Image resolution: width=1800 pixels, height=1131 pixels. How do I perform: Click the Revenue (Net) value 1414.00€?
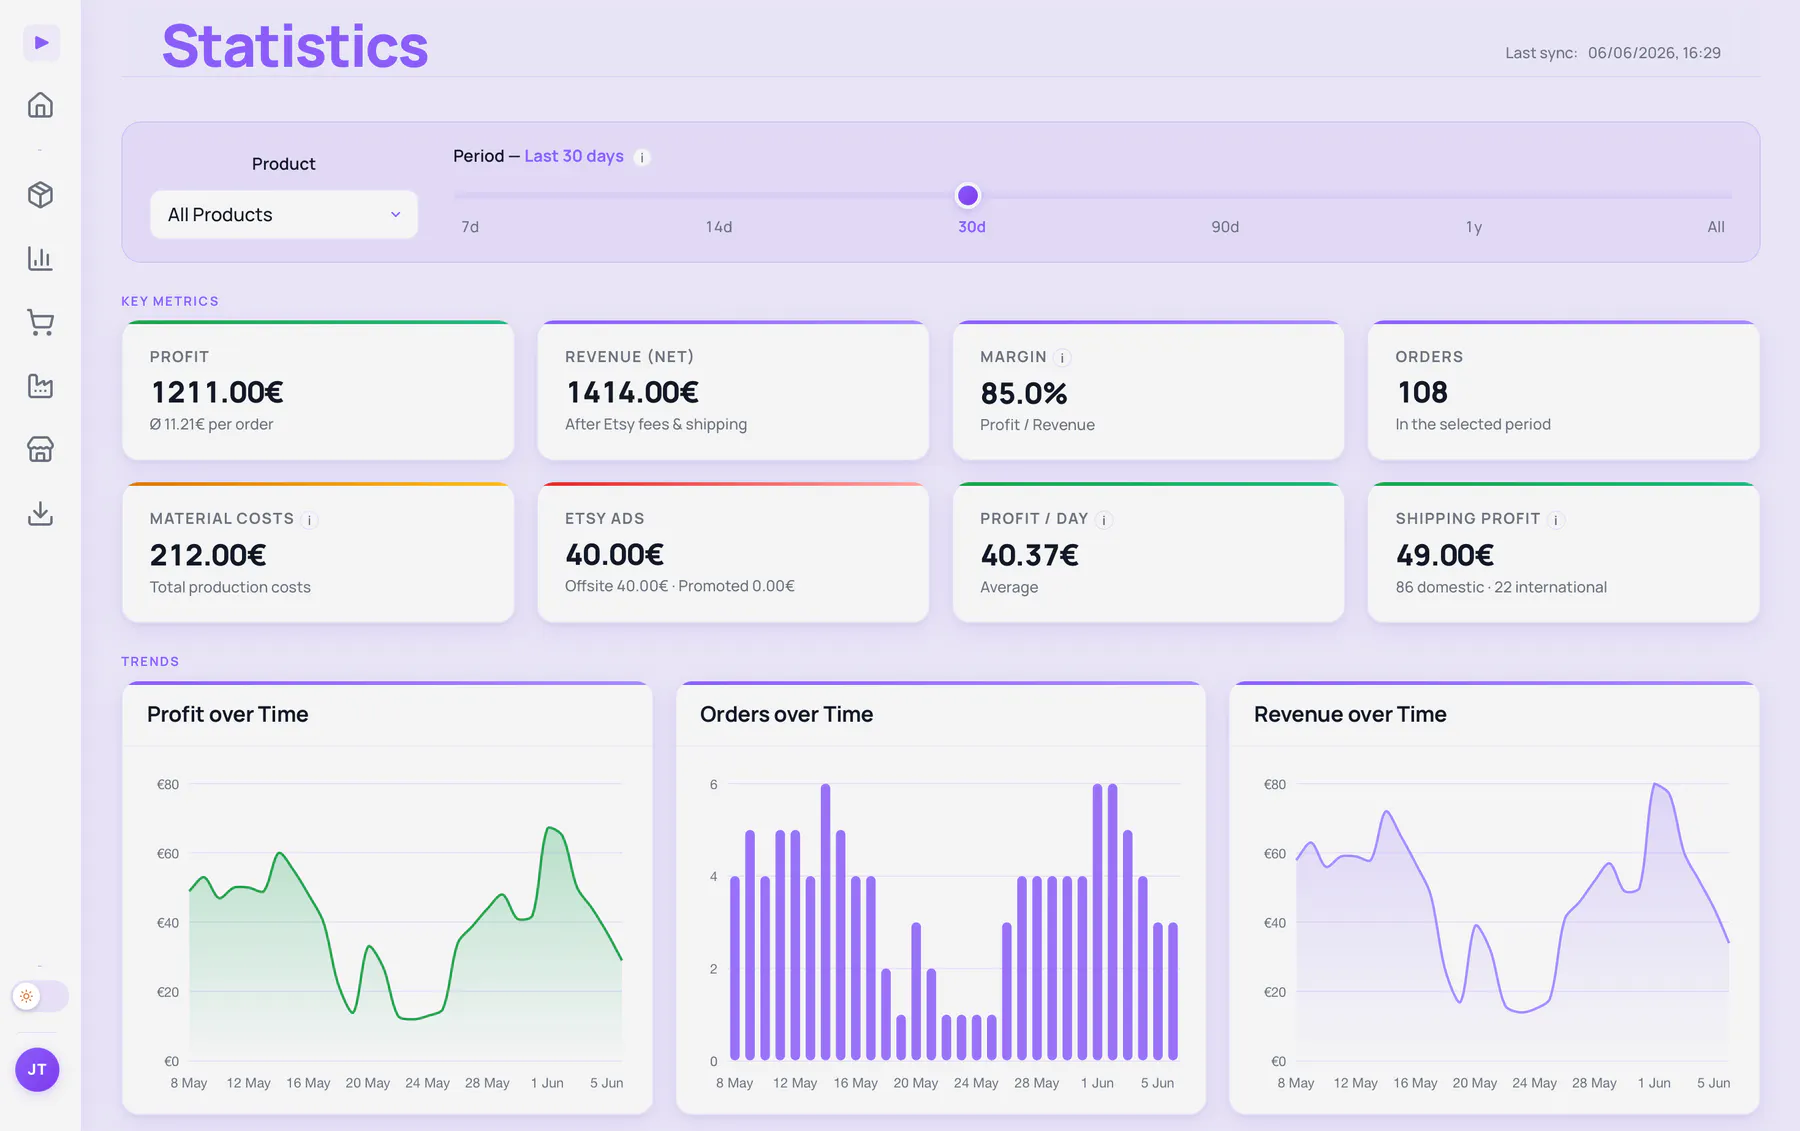[632, 392]
